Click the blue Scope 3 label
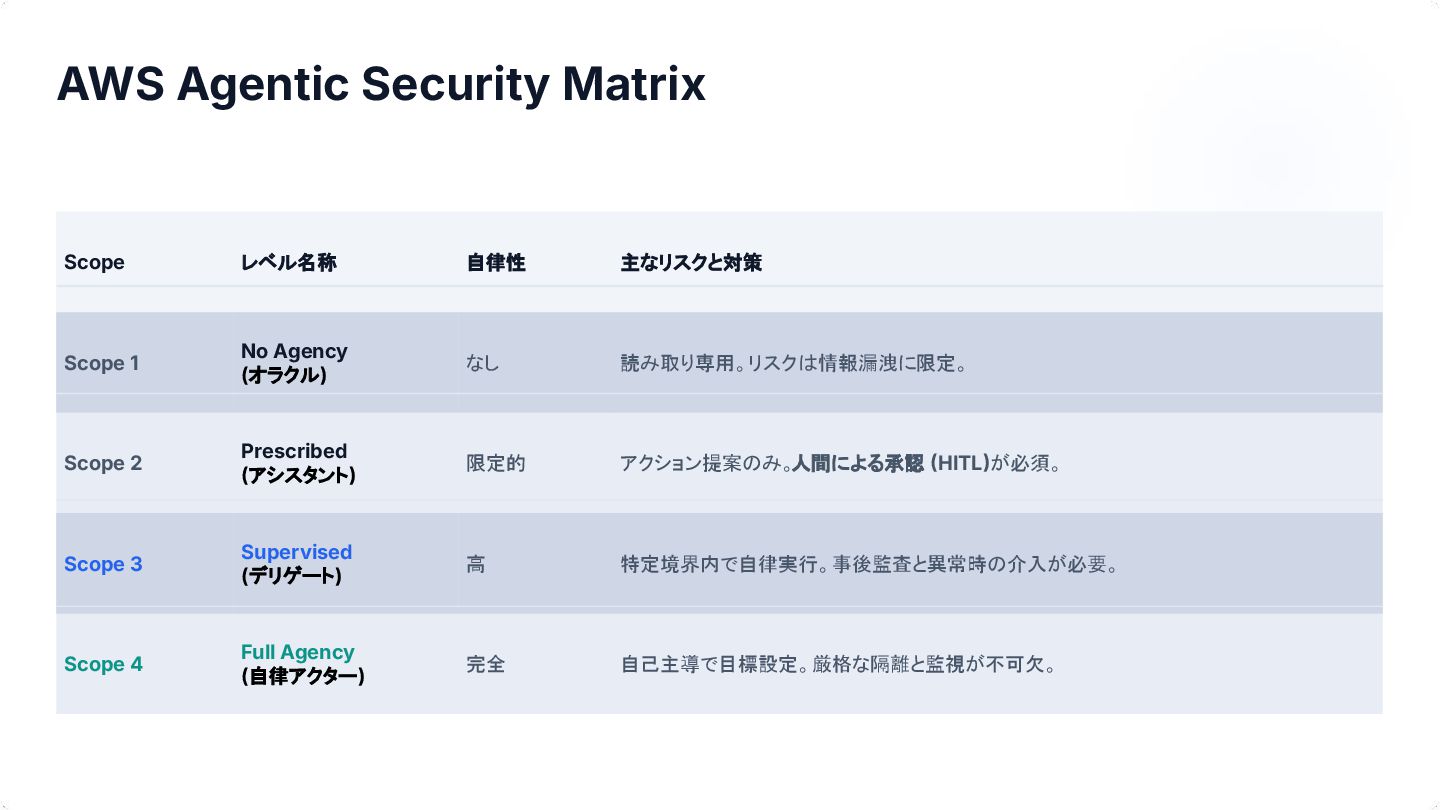This screenshot has height=810, width=1440. pyautogui.click(x=103, y=564)
